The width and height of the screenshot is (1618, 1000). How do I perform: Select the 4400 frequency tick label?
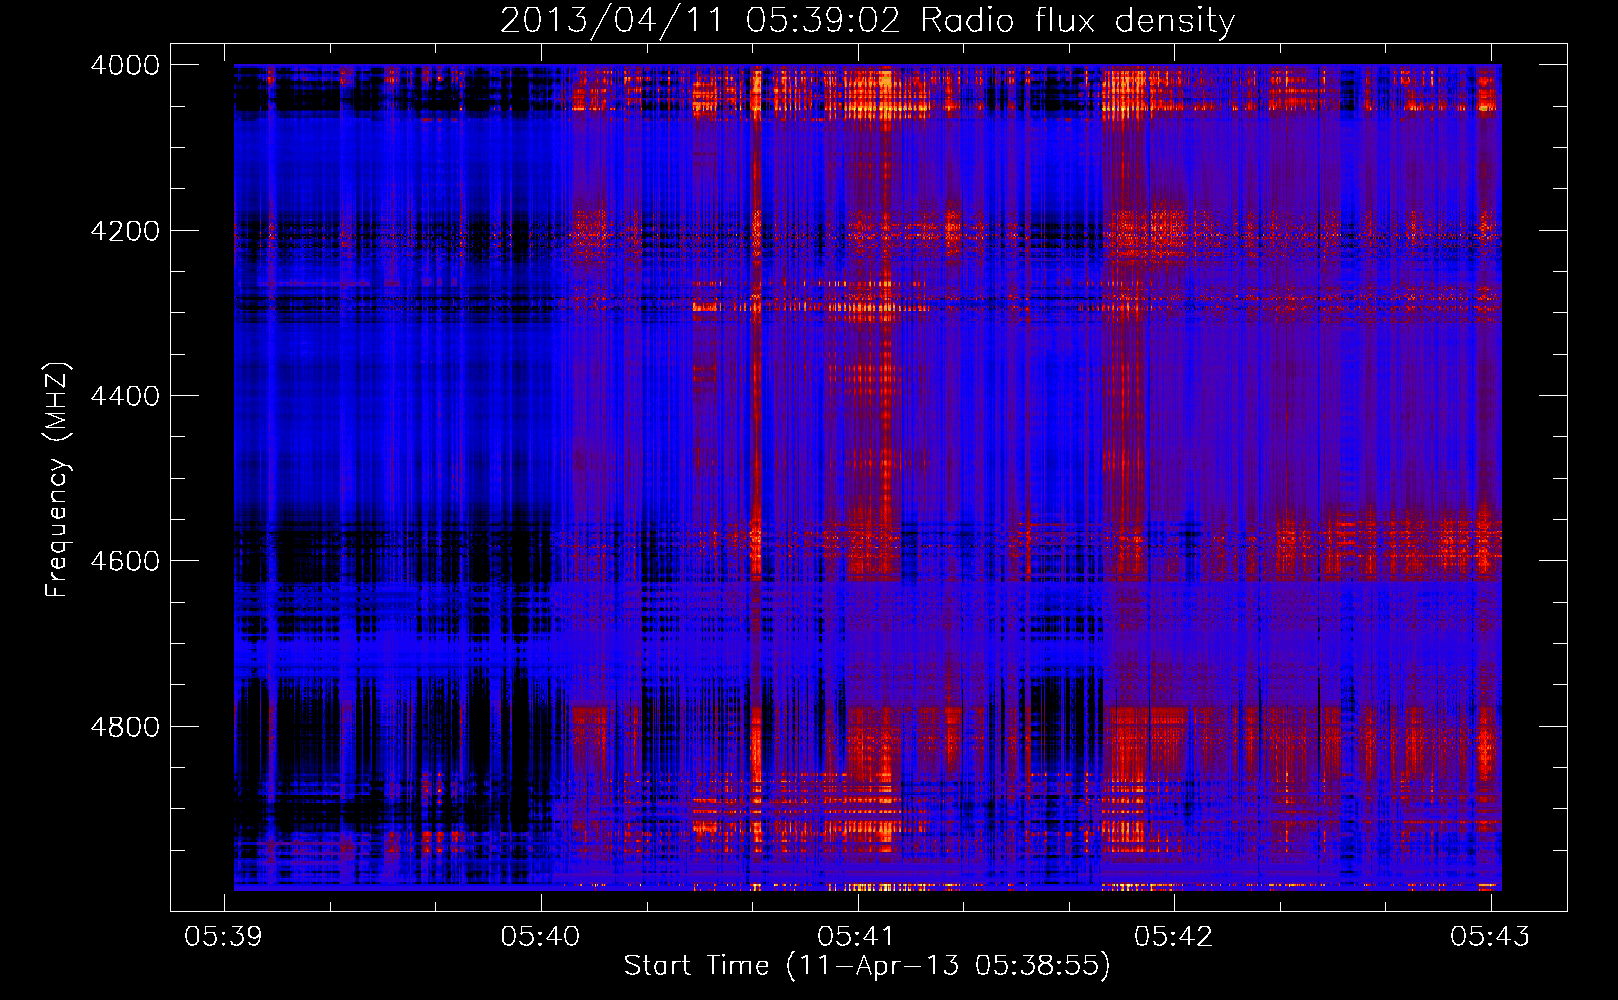tap(125, 396)
